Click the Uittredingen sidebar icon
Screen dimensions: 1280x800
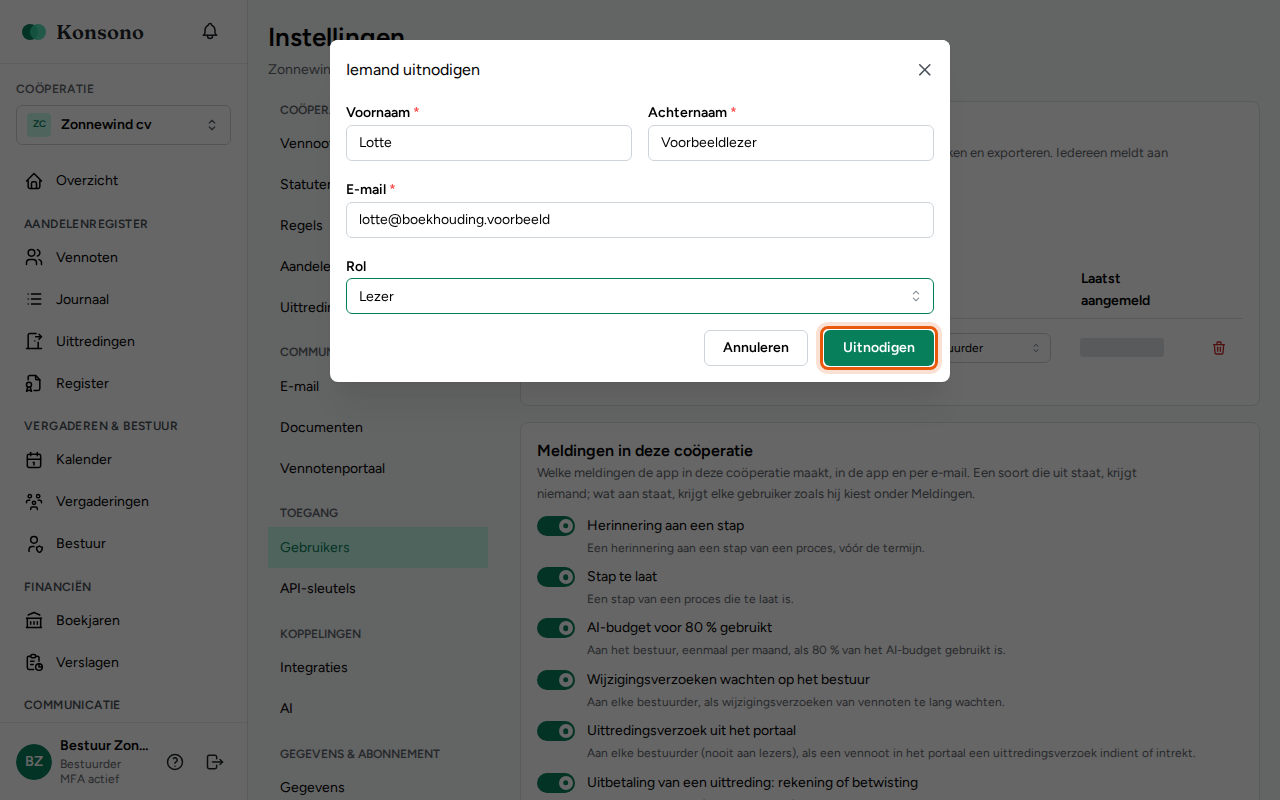(x=34, y=342)
